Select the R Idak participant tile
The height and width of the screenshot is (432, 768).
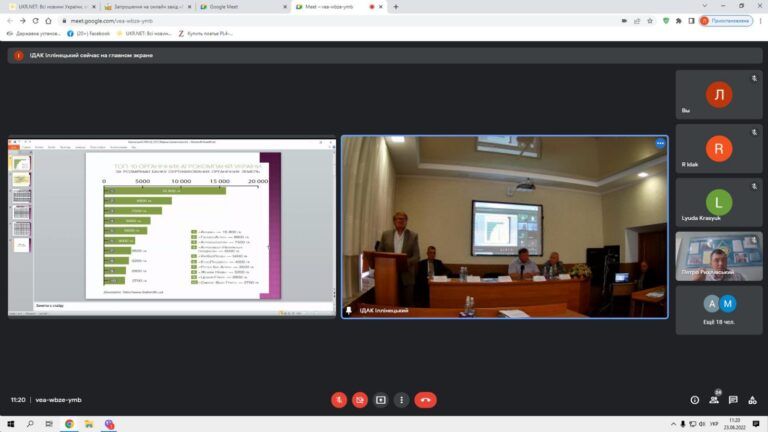click(718, 149)
